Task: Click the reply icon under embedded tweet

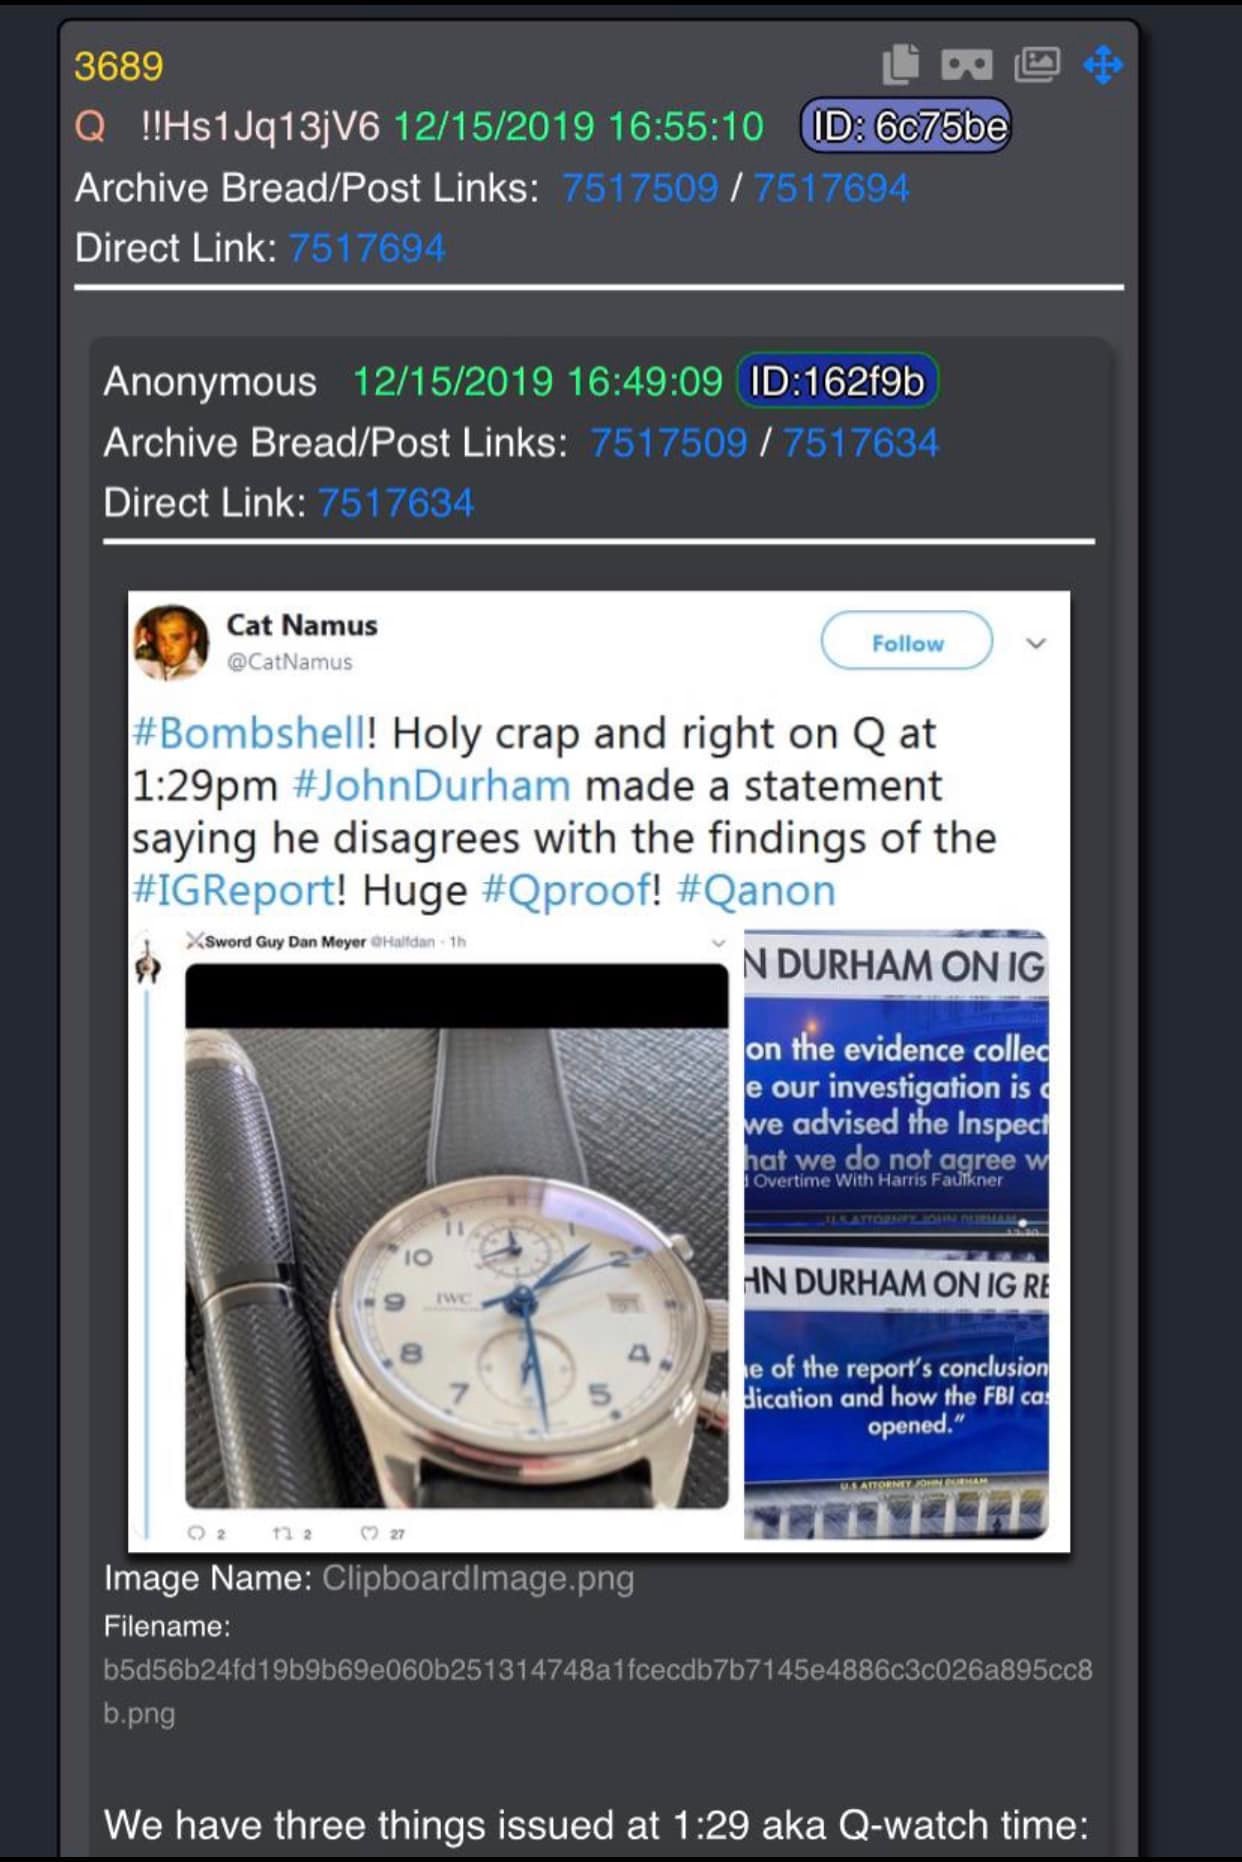Action: coord(196,1533)
